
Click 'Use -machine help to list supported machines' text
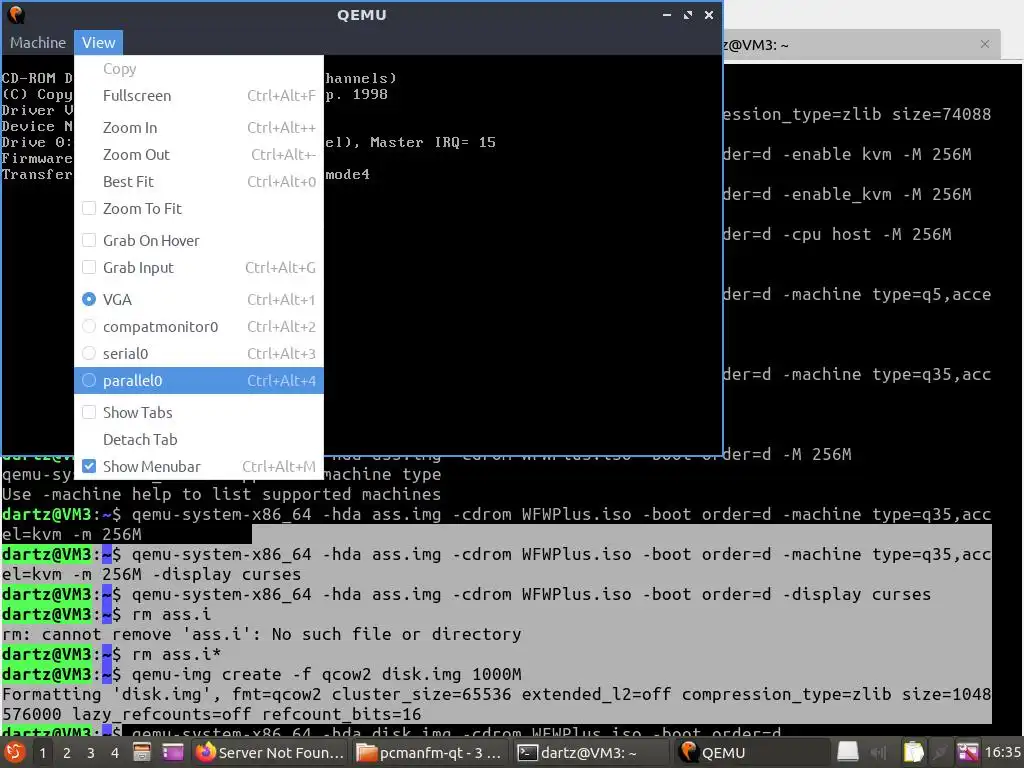pos(221,494)
